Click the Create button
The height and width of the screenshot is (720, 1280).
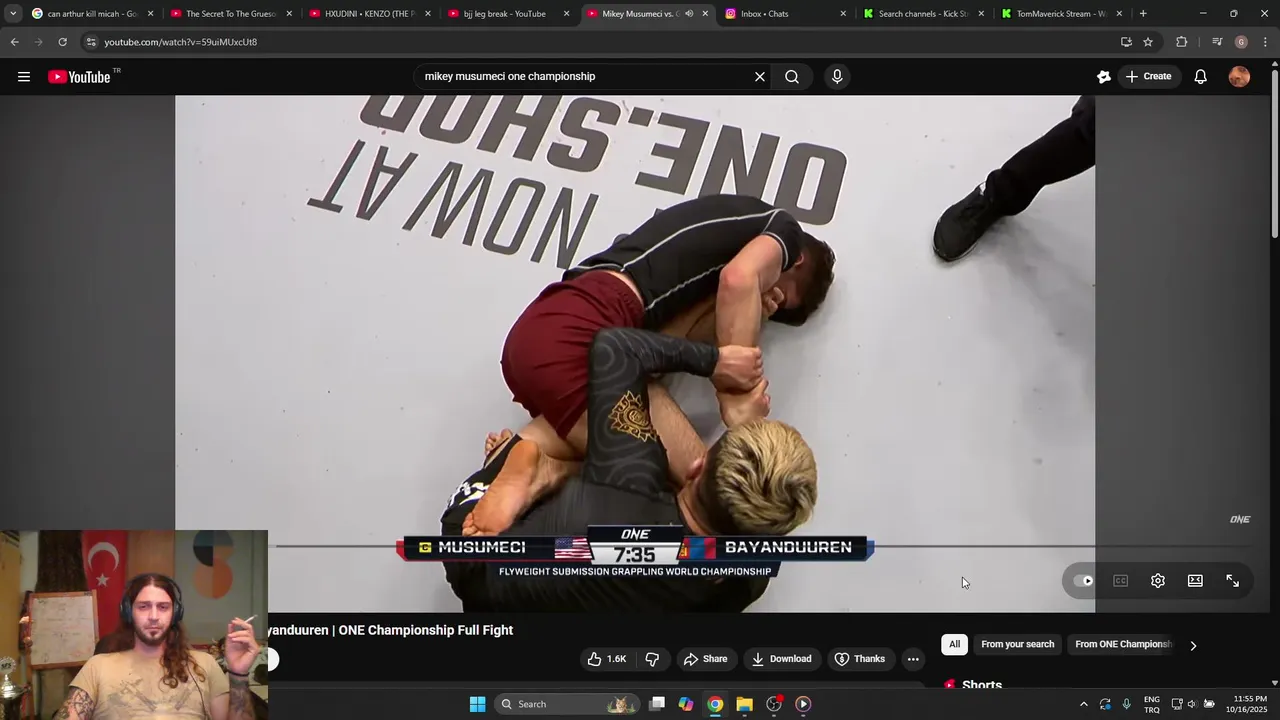(1148, 77)
